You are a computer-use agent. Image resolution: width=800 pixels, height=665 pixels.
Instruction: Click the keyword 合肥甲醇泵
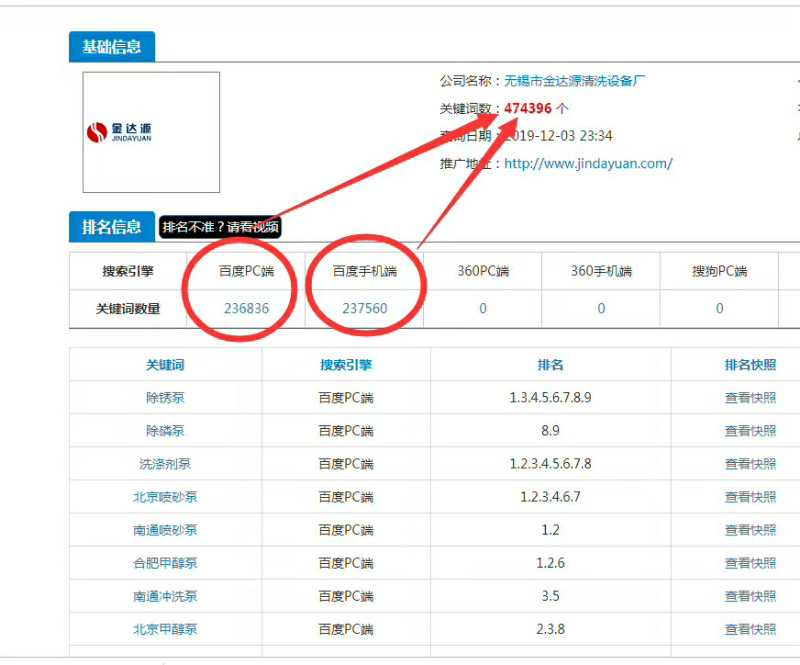(x=164, y=563)
